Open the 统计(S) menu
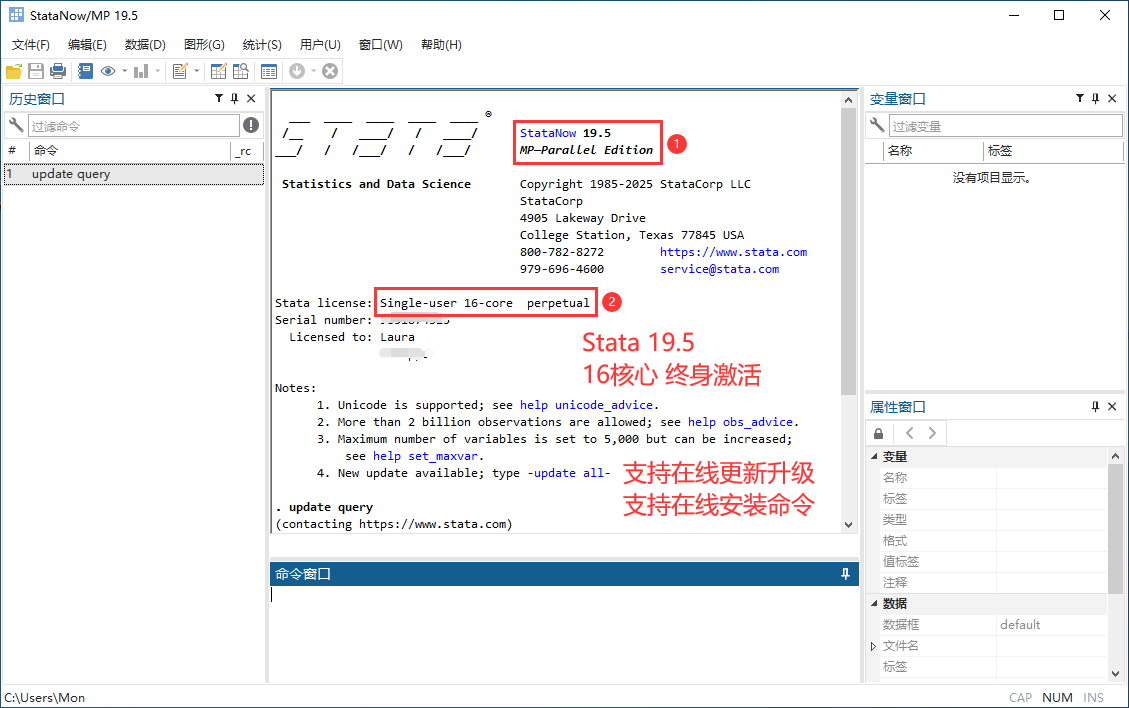Image resolution: width=1129 pixels, height=708 pixels. (262, 45)
